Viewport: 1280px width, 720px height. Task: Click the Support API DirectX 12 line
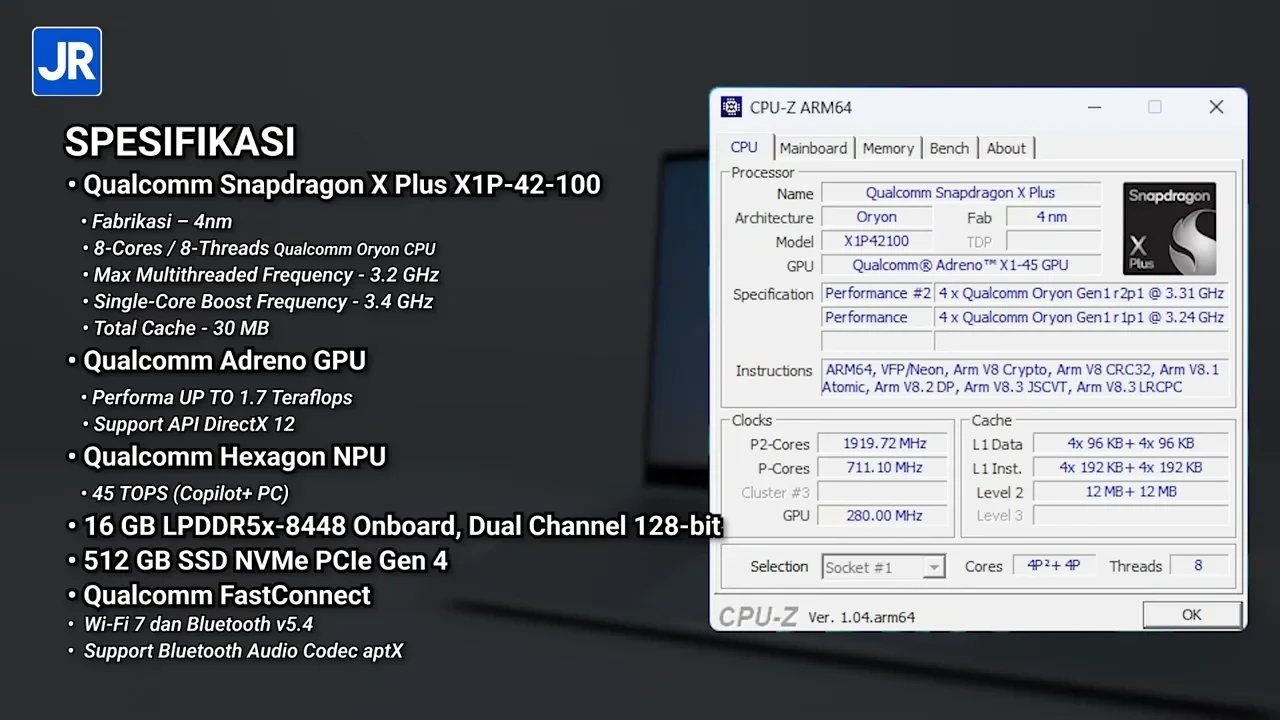pos(194,424)
